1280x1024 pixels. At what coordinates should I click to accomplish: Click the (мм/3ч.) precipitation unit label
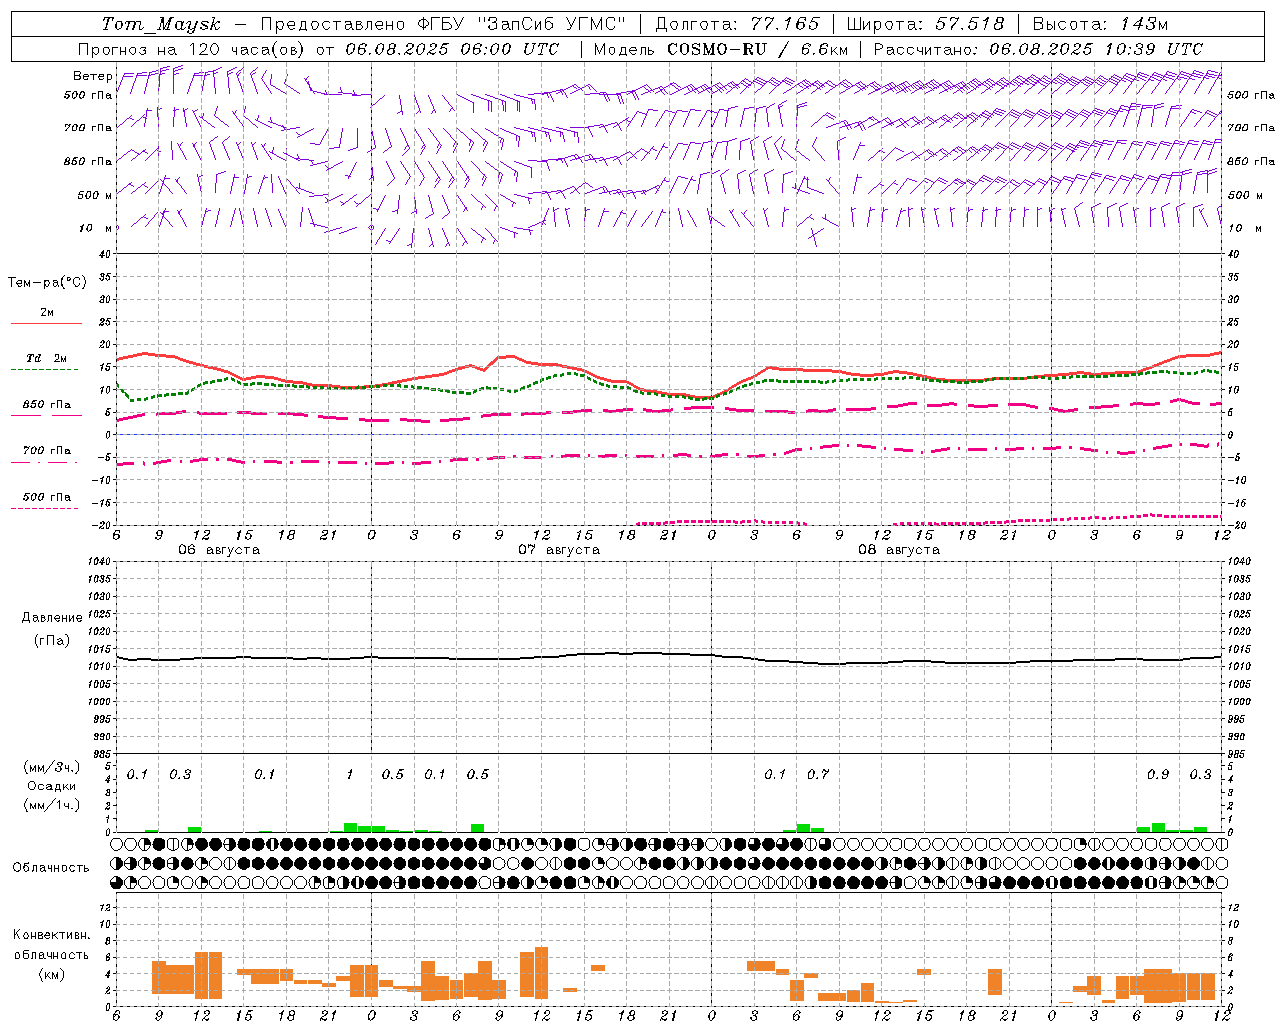click(x=51, y=767)
